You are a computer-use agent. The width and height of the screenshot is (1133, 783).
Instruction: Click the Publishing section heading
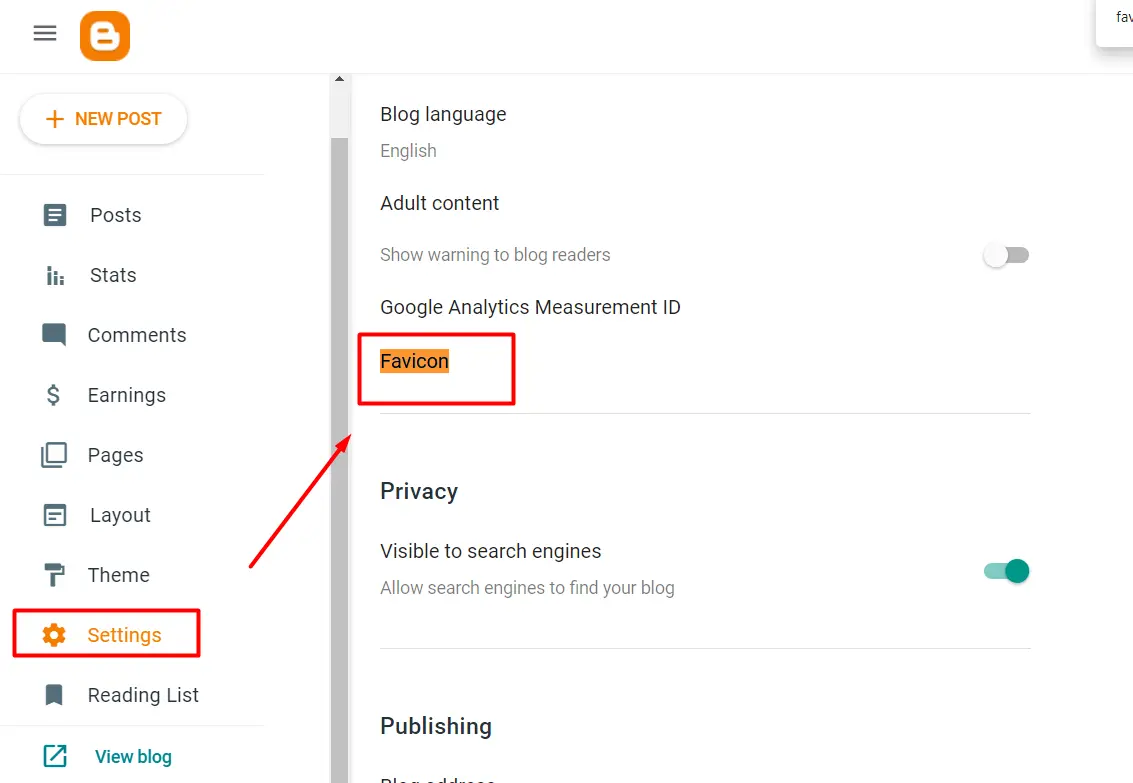point(436,726)
